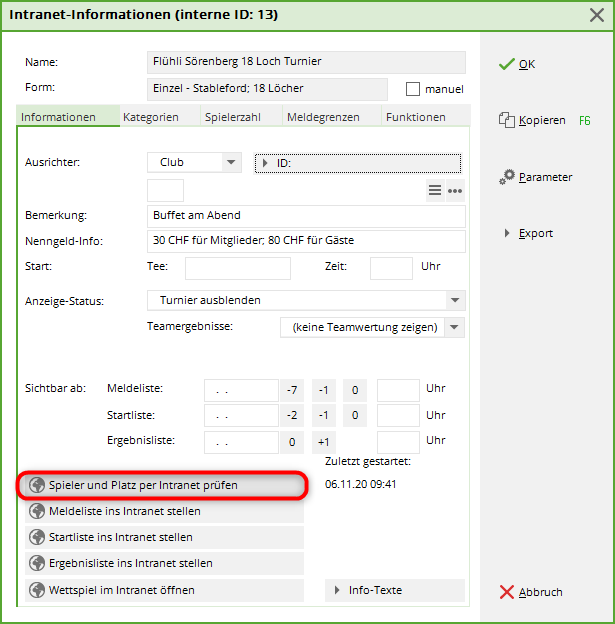This screenshot has width=615, height=624.
Task: Click the Startliste 0 days button
Action: coord(355,415)
